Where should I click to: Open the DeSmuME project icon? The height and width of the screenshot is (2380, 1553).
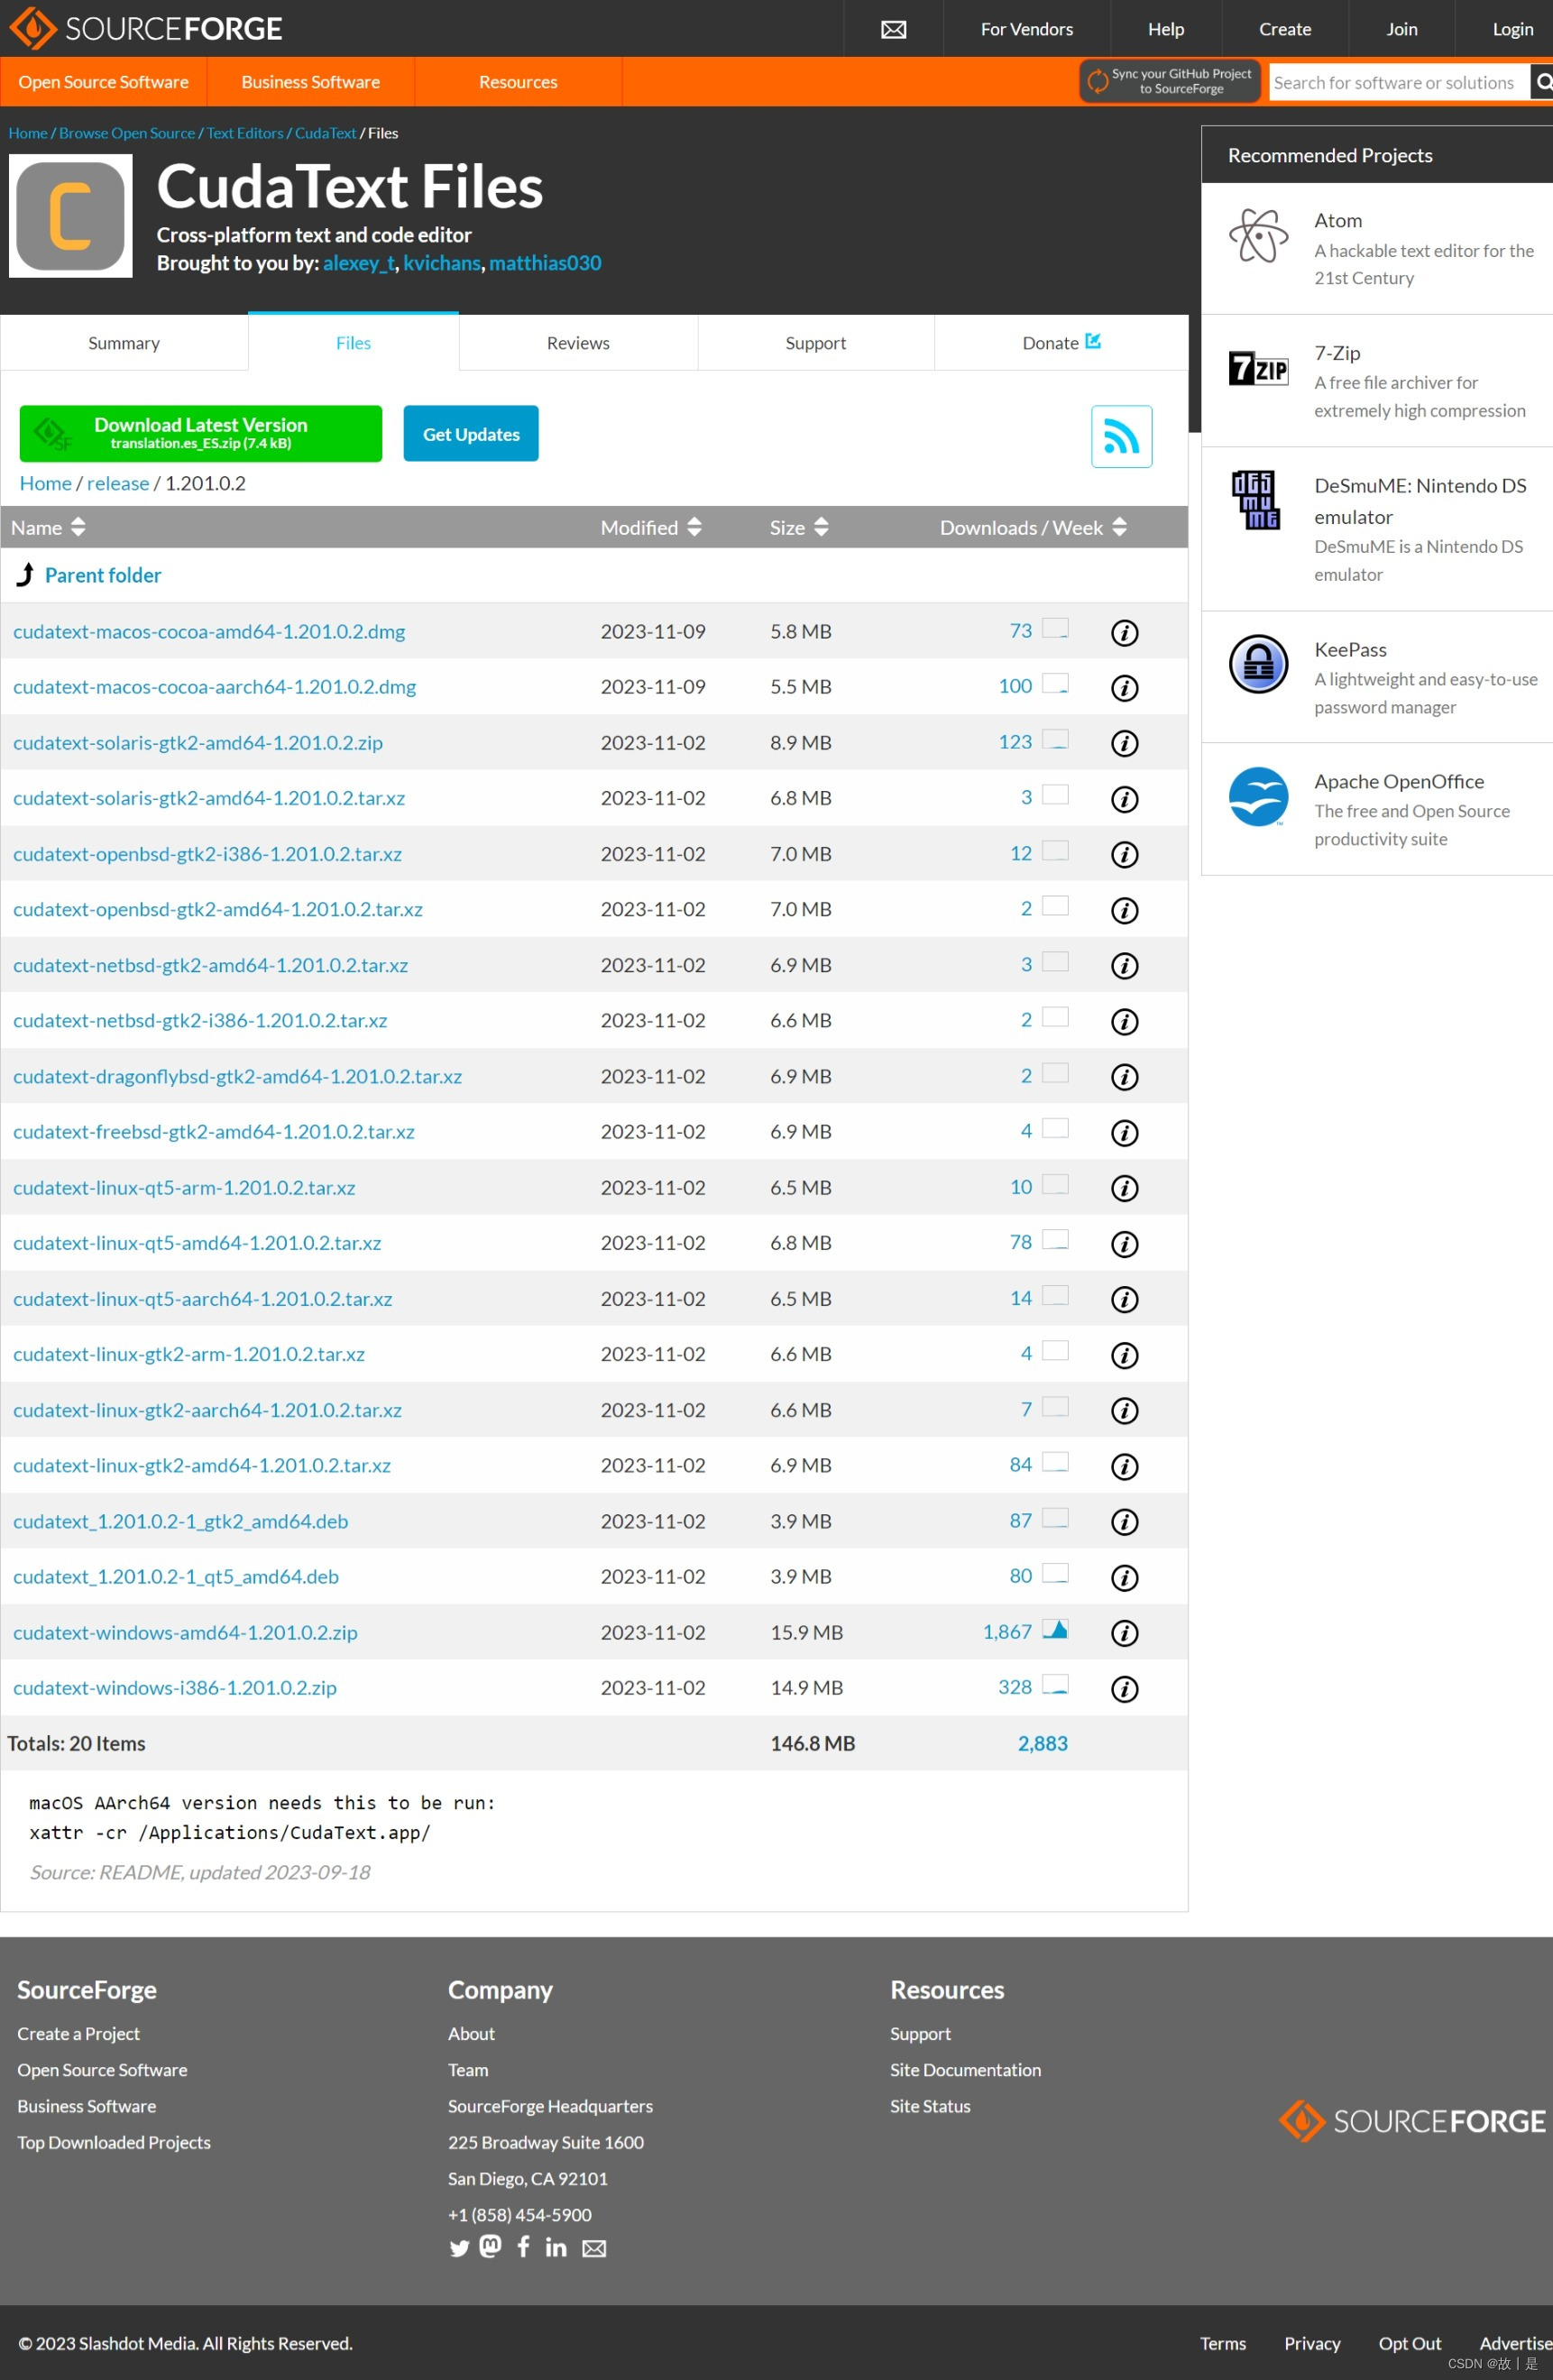(x=1256, y=500)
